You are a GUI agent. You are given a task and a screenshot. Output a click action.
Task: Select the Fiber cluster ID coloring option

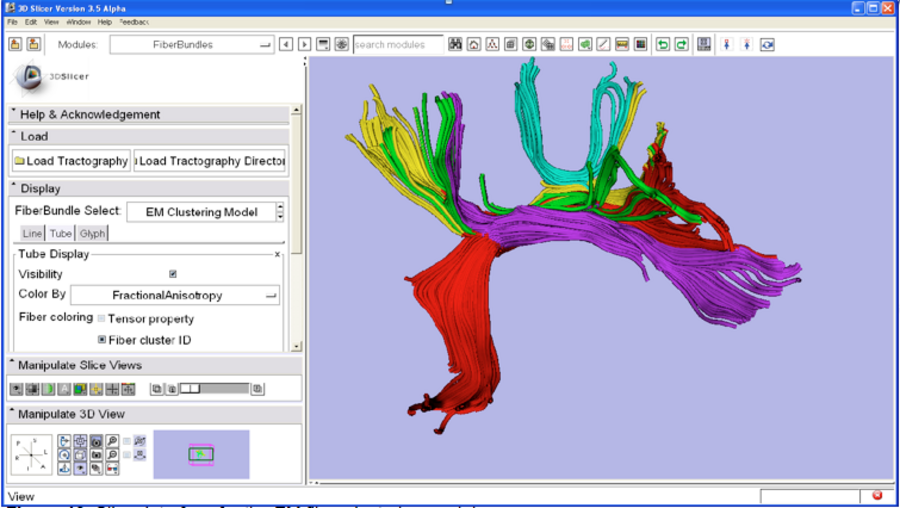click(x=101, y=340)
